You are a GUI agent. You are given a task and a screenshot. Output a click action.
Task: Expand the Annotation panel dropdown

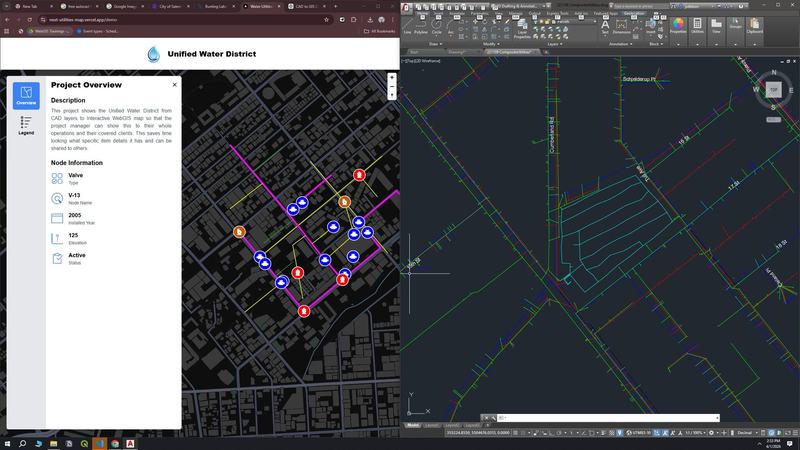[620, 44]
